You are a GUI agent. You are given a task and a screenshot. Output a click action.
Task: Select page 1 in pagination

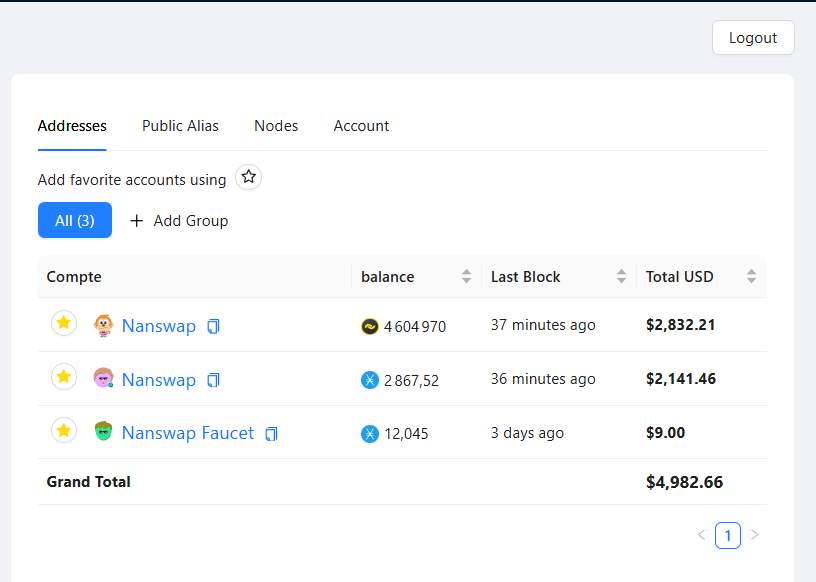click(728, 535)
